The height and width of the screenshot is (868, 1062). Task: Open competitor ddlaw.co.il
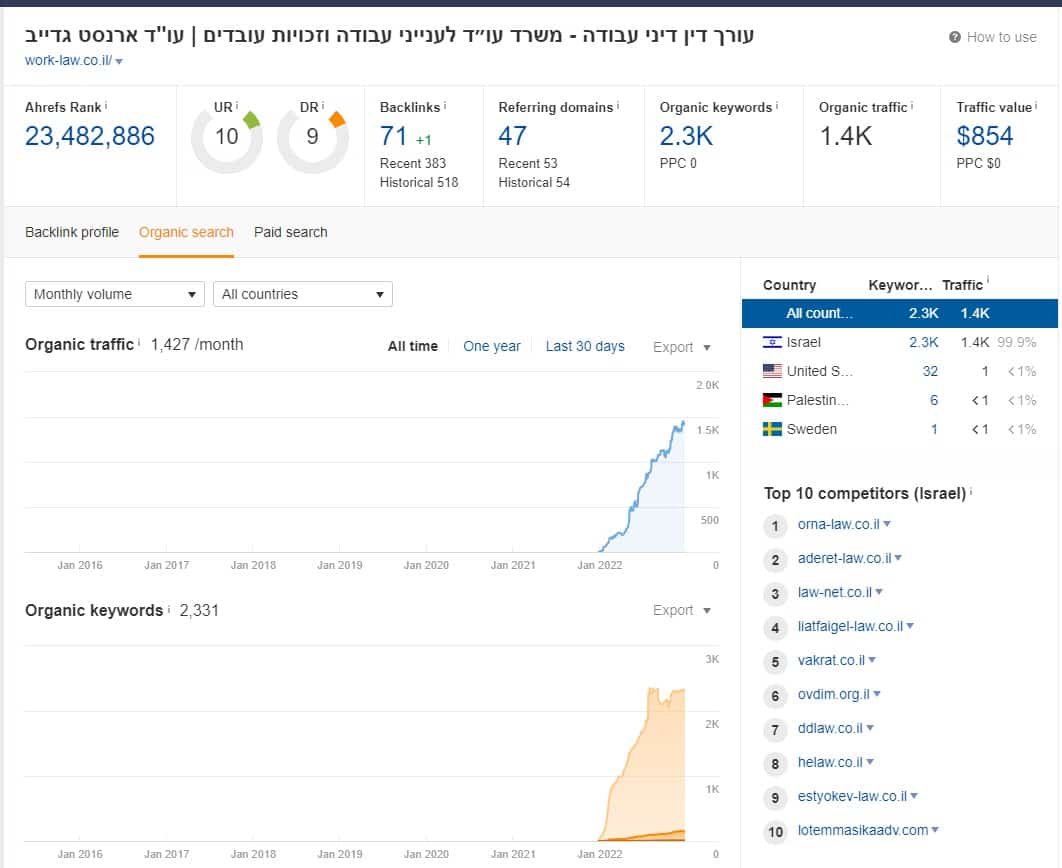point(830,728)
